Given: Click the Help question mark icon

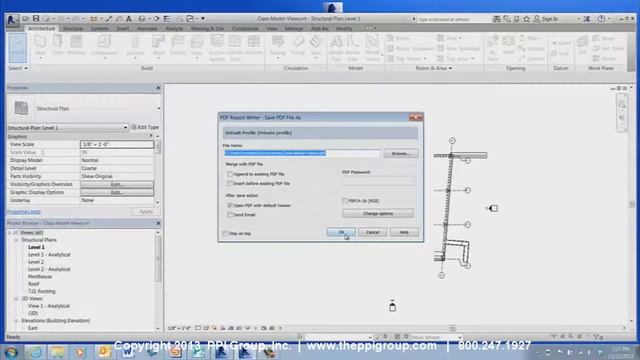Looking at the screenshot, I should coord(601,19).
